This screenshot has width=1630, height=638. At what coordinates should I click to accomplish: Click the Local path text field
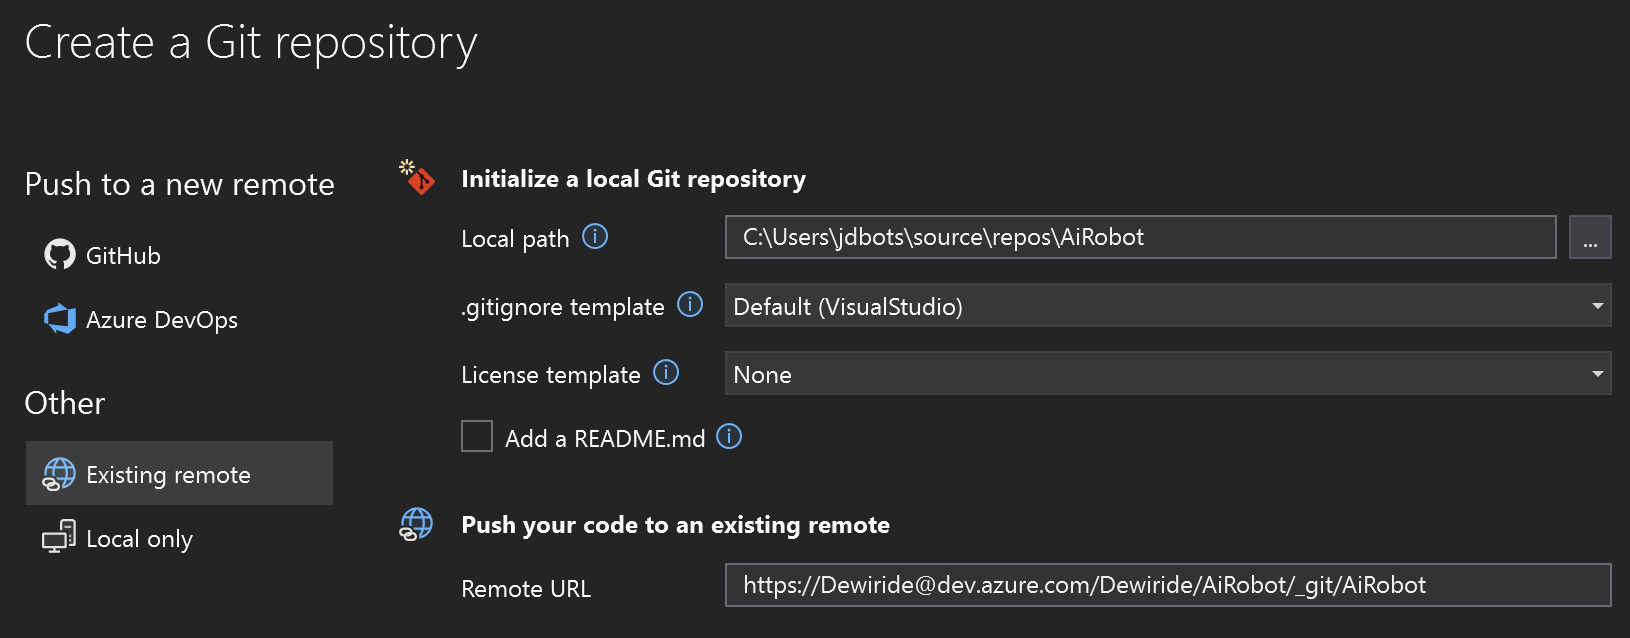tap(1141, 237)
